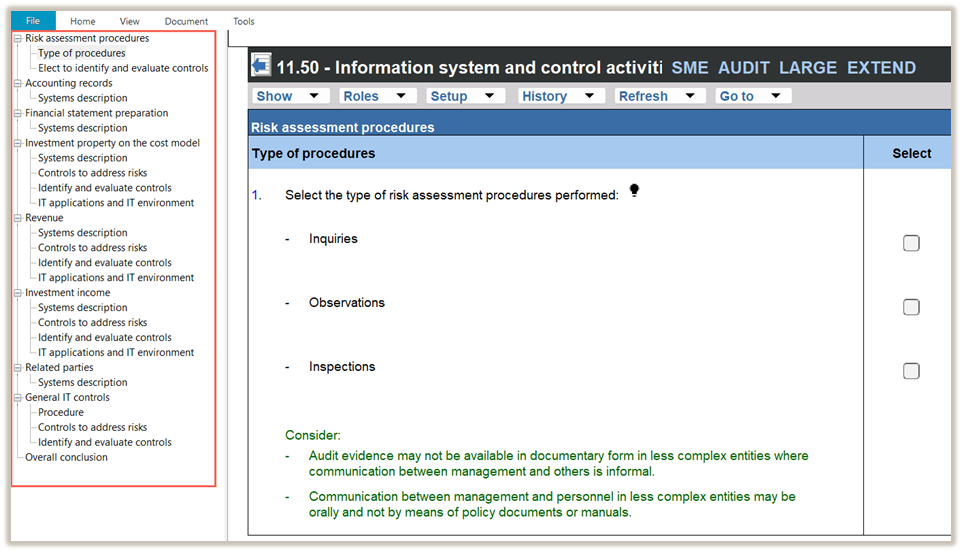
Task: Select Elect to identify and evaluate controls
Action: pyautogui.click(x=123, y=68)
